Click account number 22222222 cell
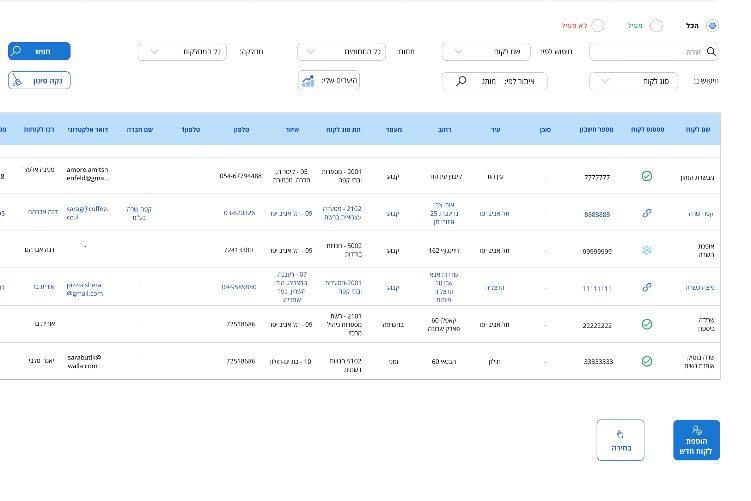The height and width of the screenshot is (501, 751). (x=597, y=325)
